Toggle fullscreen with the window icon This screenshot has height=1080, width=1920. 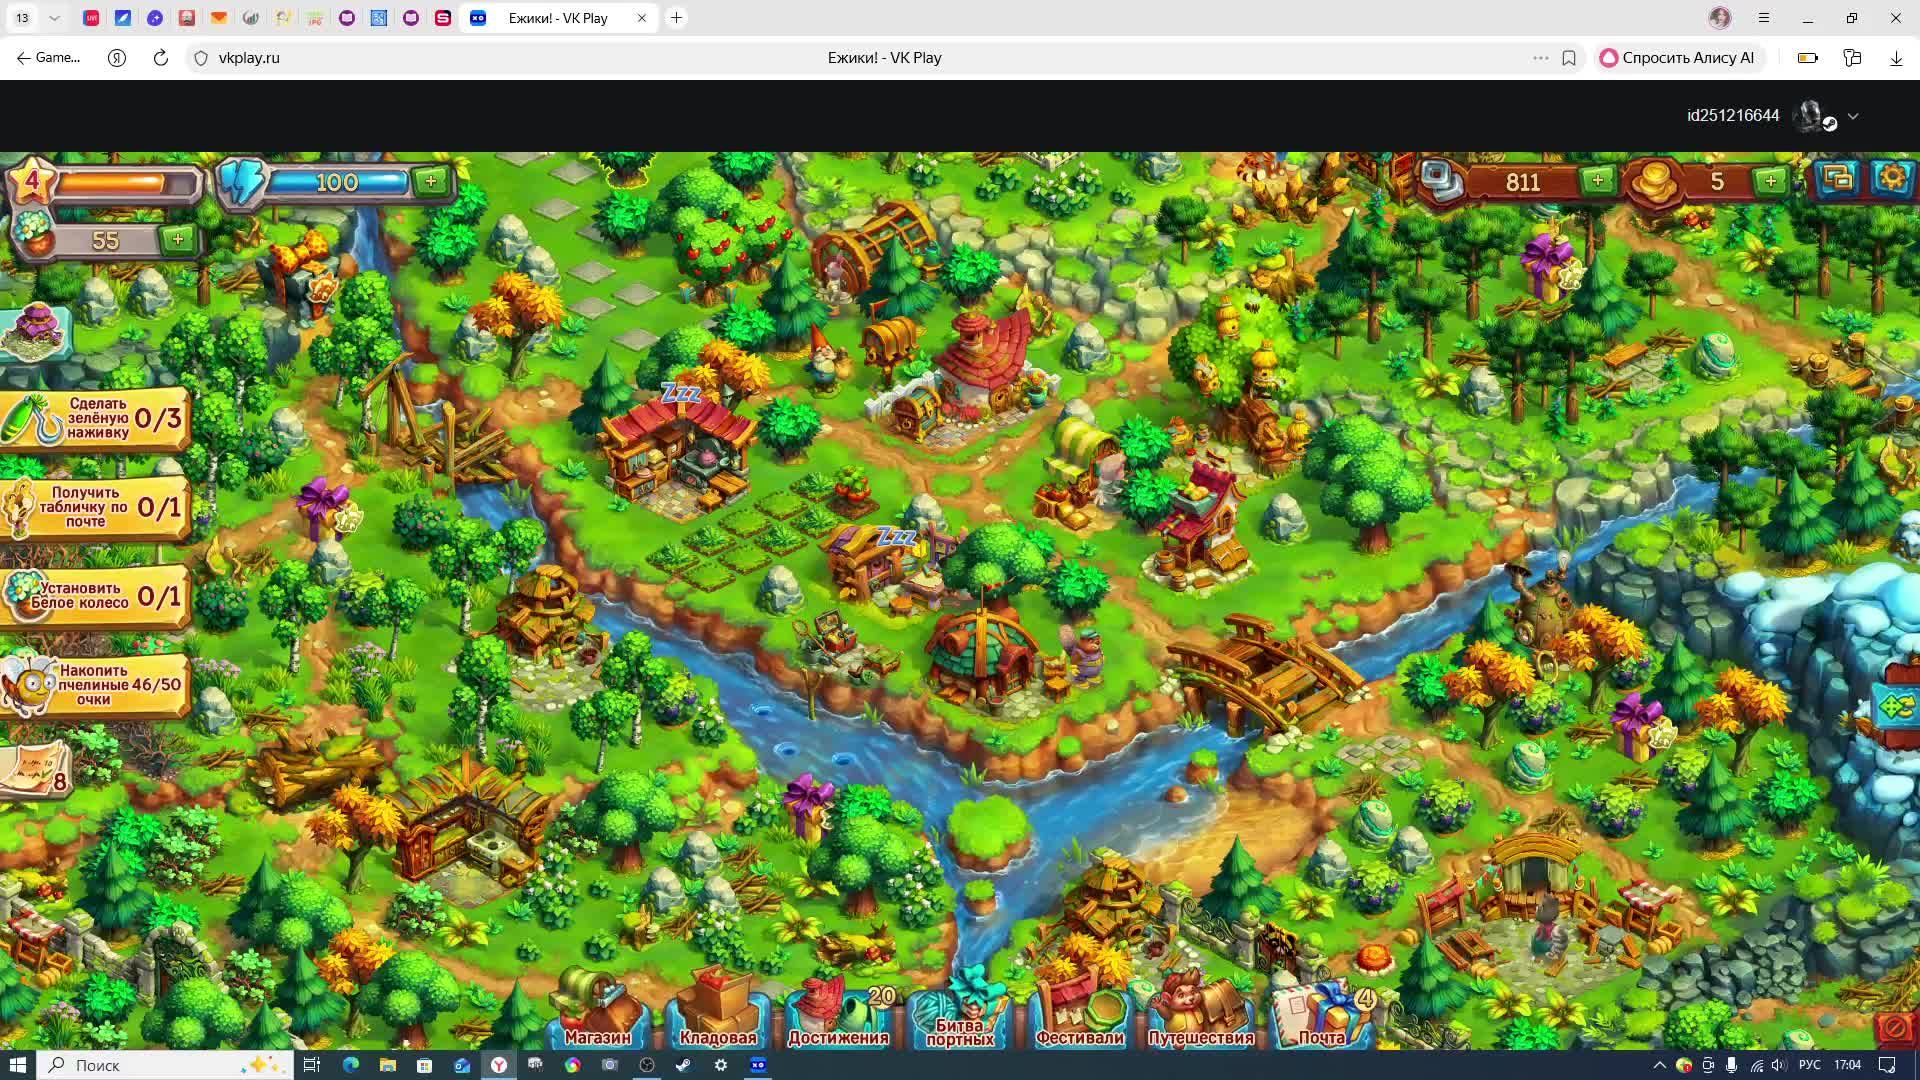1838,179
